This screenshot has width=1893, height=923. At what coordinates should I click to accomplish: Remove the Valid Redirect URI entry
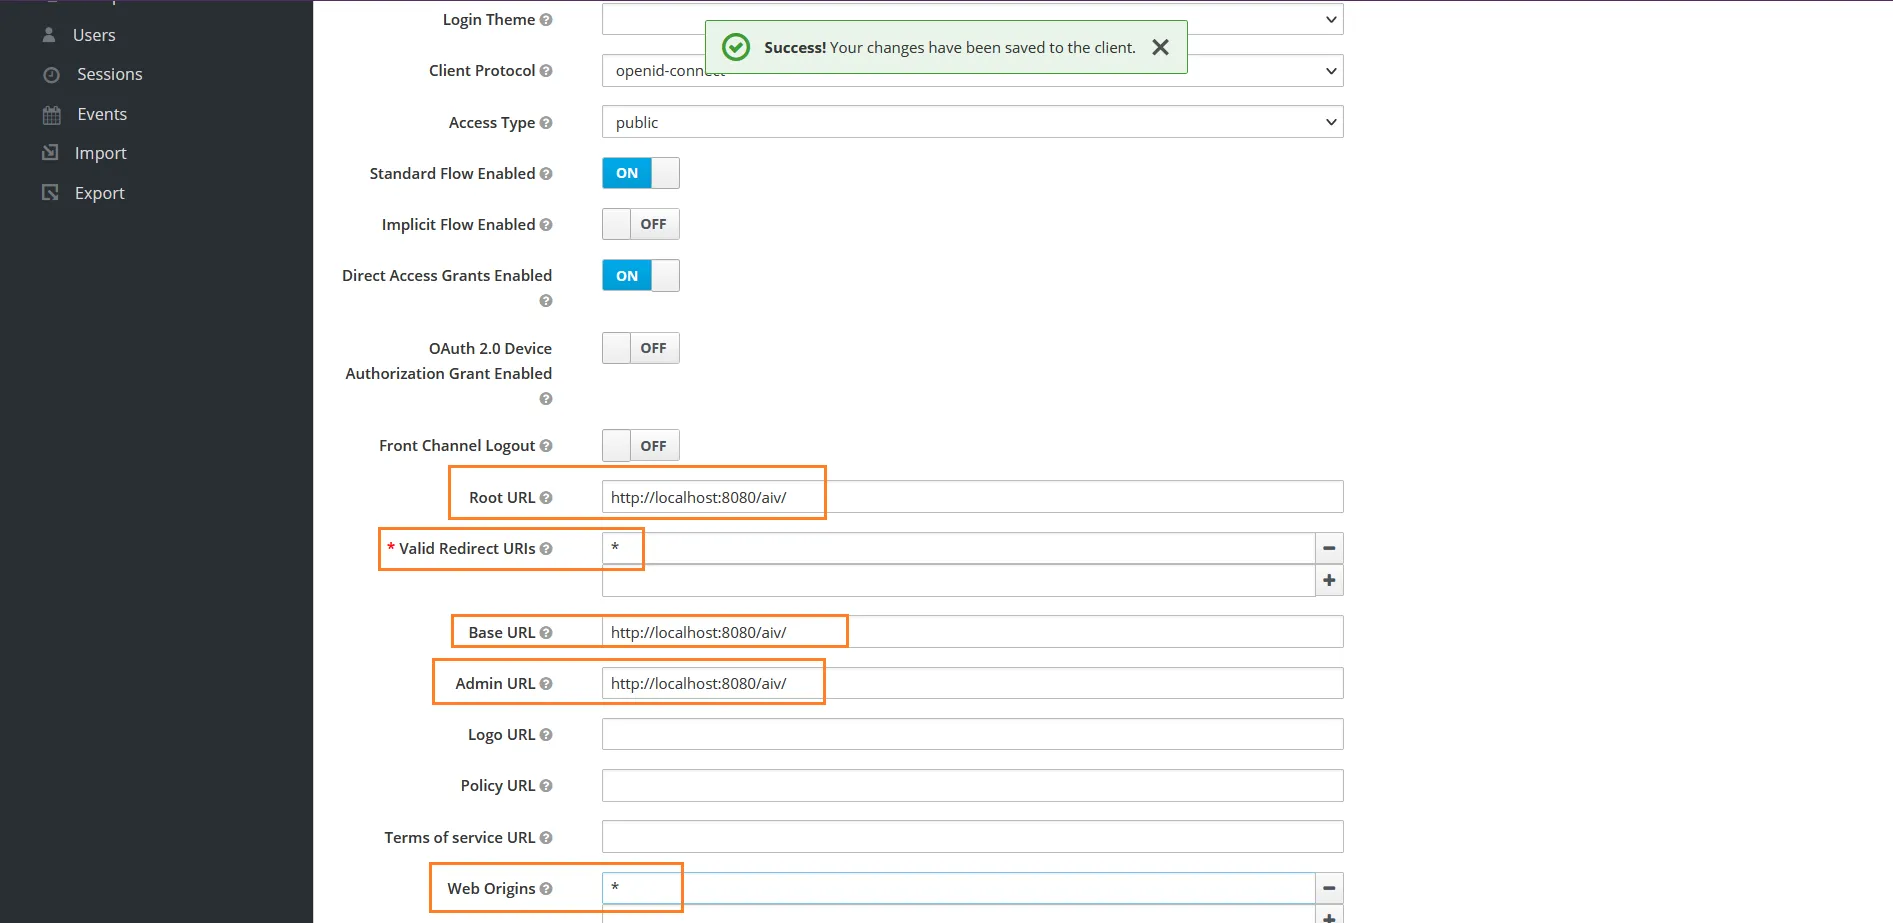(1329, 548)
